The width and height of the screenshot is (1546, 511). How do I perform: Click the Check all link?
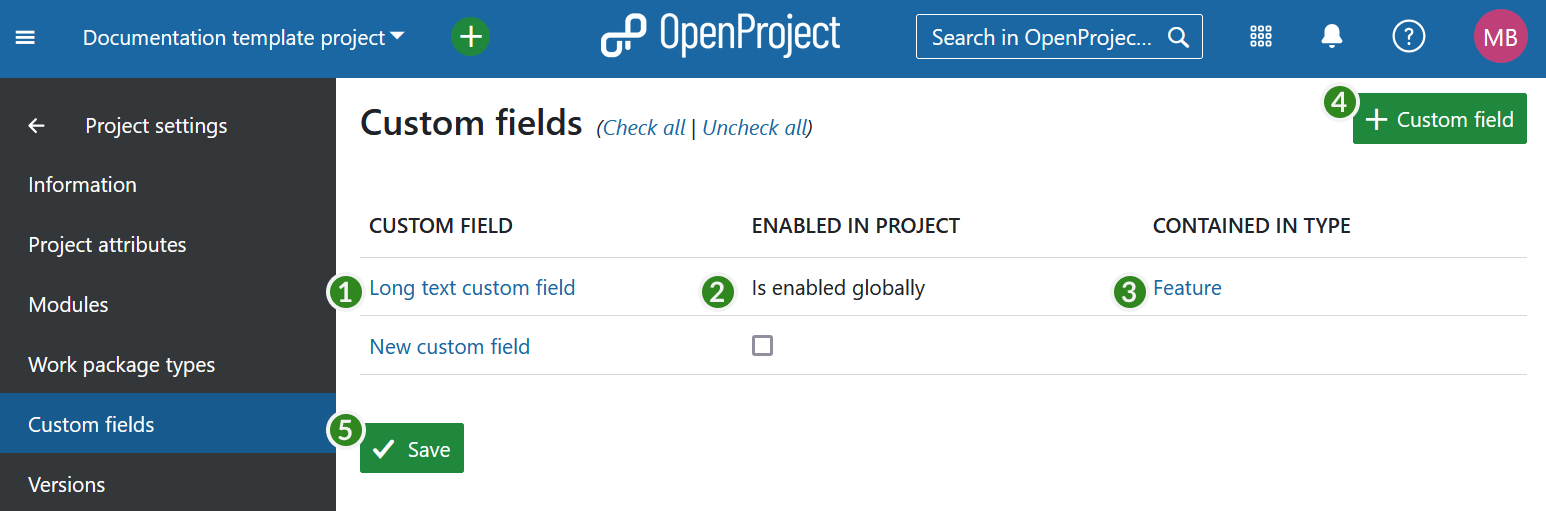click(644, 128)
